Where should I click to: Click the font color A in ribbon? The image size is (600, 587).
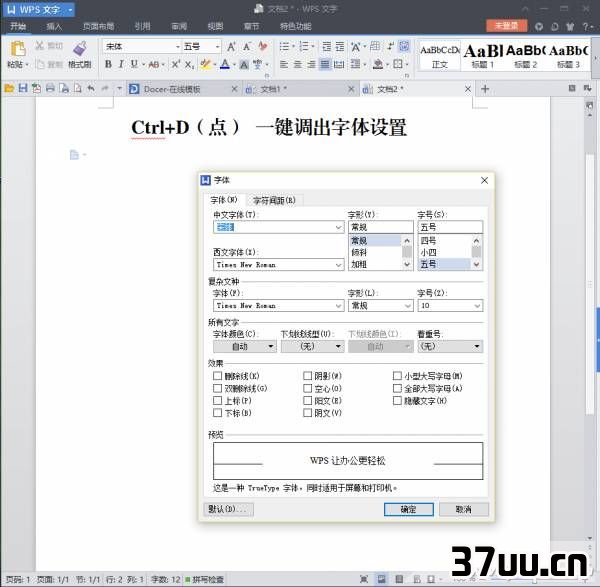click(225, 64)
